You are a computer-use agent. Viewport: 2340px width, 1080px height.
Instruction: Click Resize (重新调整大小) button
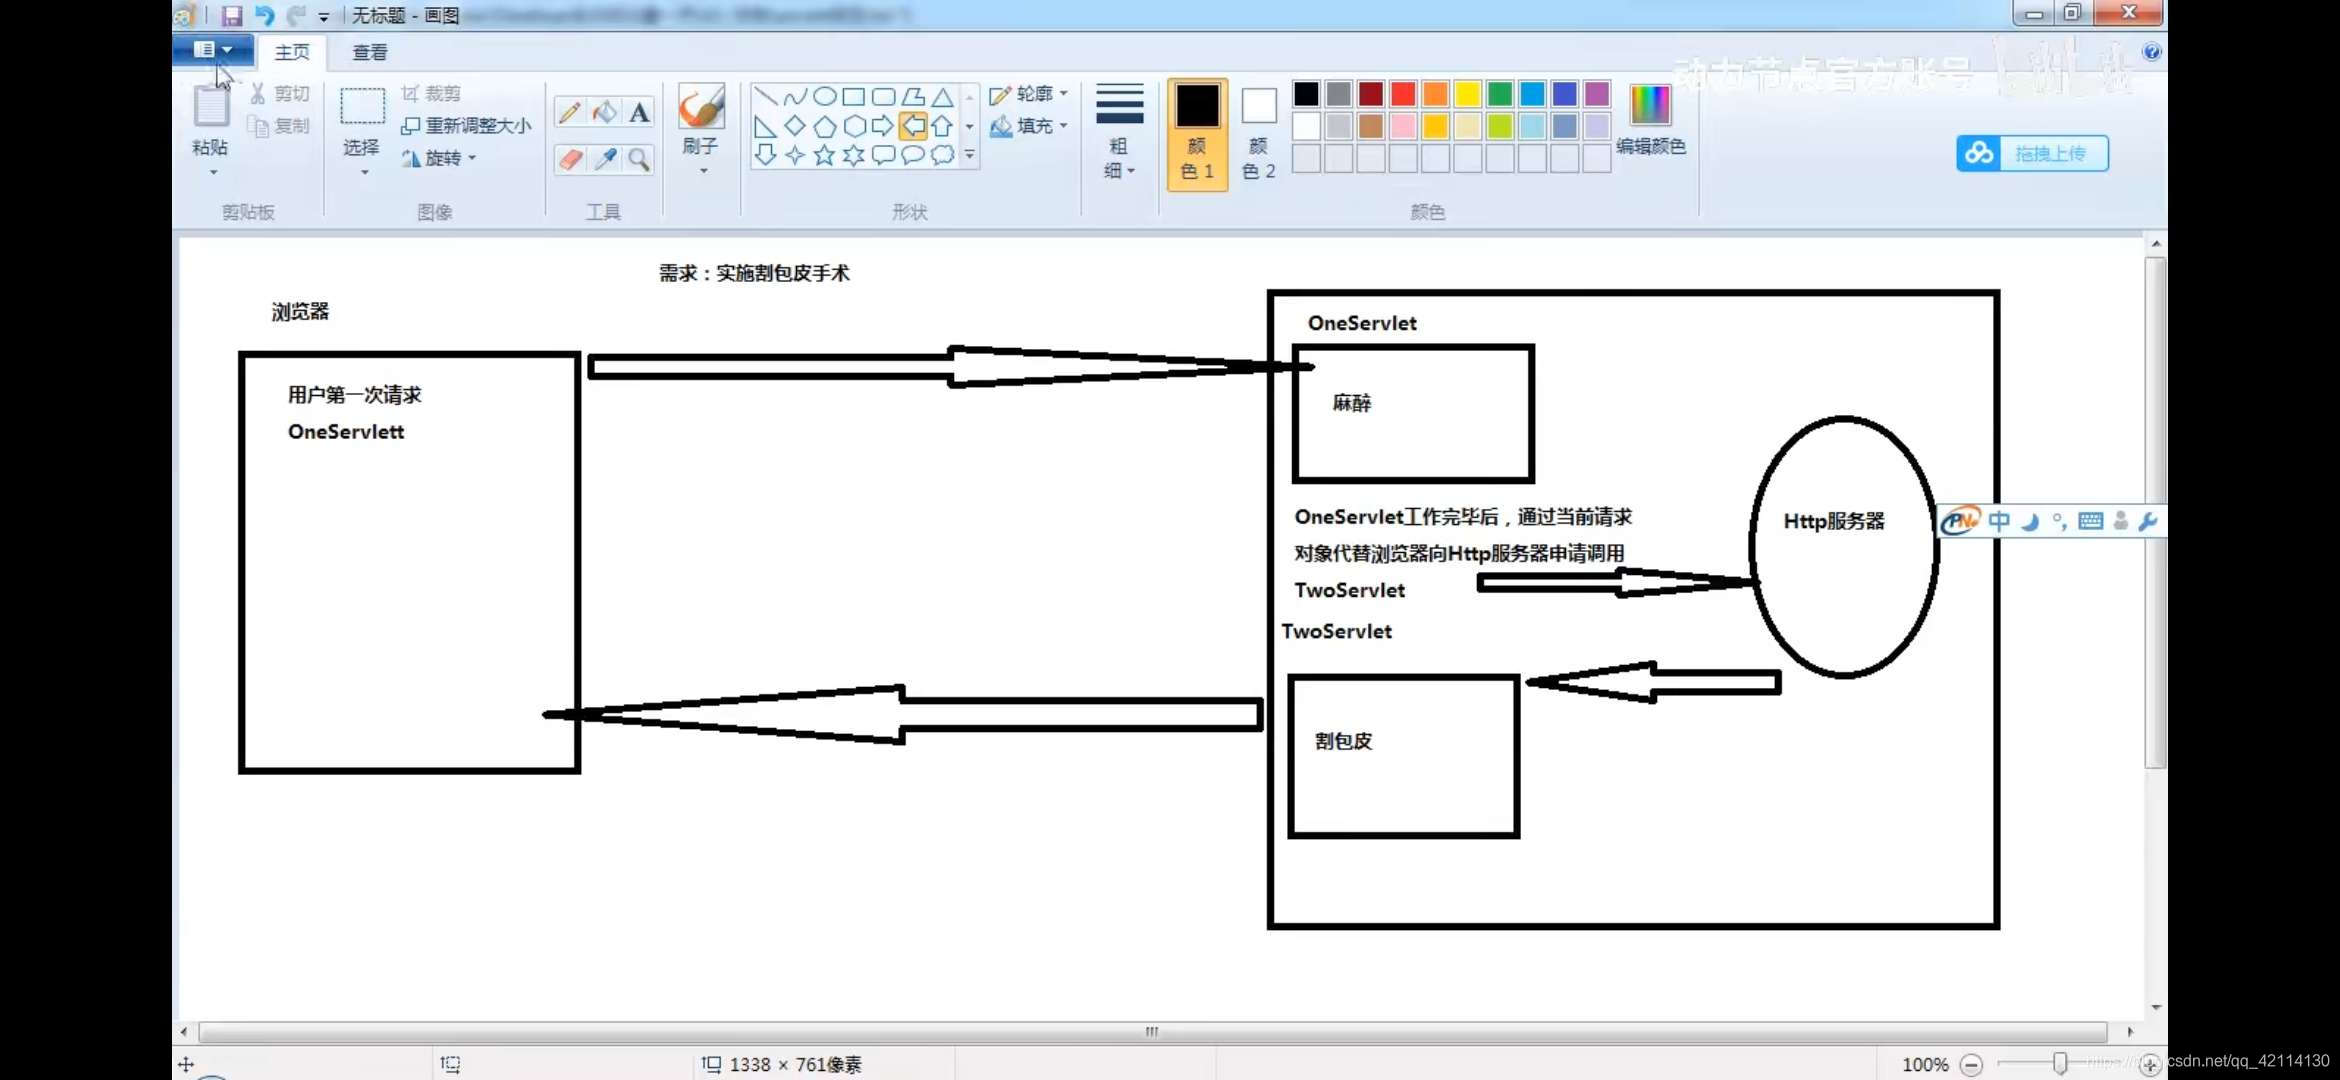tap(466, 126)
